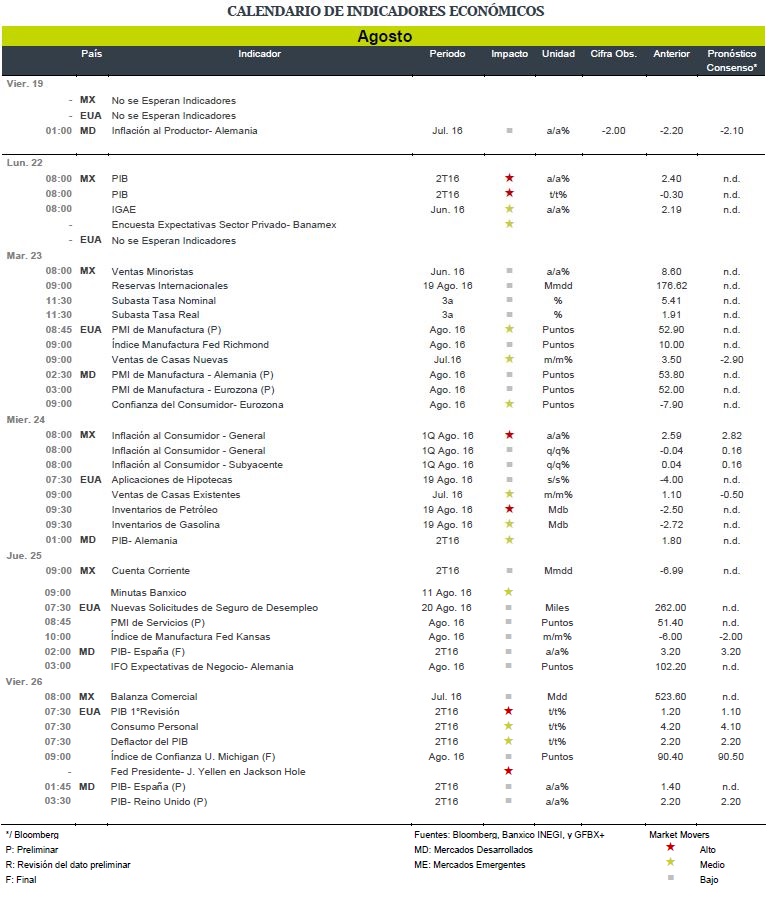Screen dimensions: 778x906
Task: Click the yellow star for Minutas Banxico
Action: click(508, 592)
